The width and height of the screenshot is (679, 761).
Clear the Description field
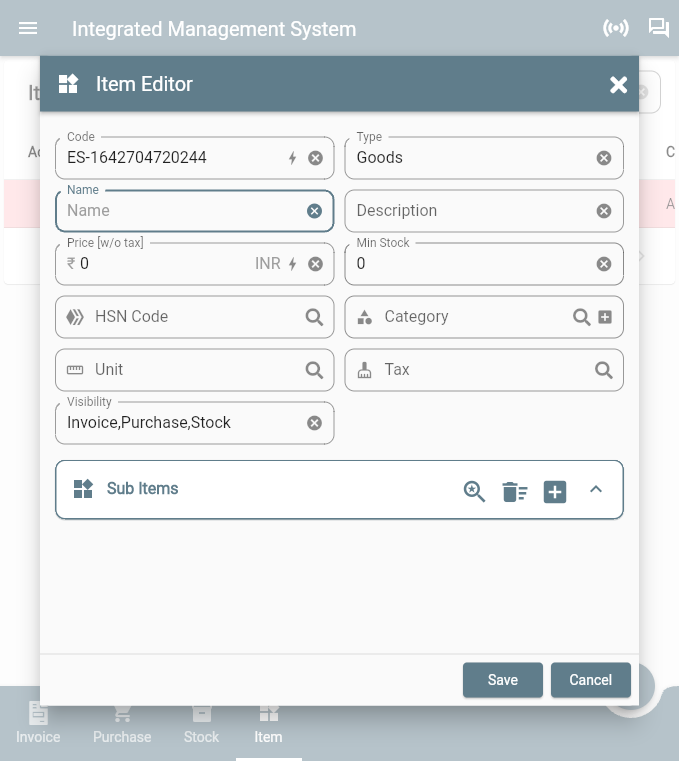pos(604,211)
